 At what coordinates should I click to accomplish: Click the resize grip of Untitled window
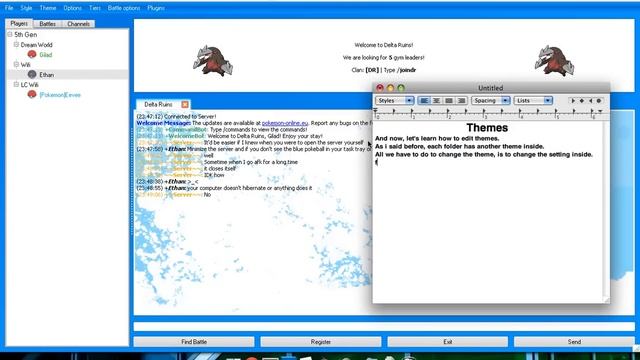pyautogui.click(x=606, y=300)
